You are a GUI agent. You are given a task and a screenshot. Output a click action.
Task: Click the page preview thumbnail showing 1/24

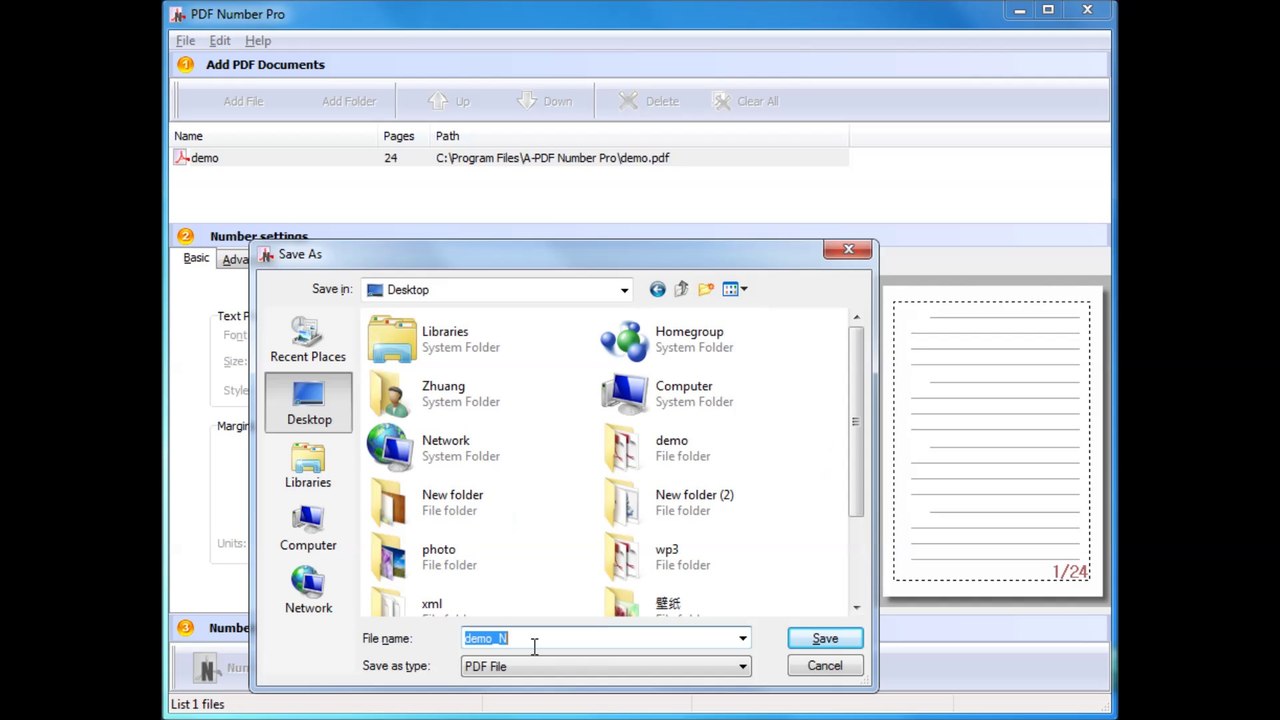[991, 441]
